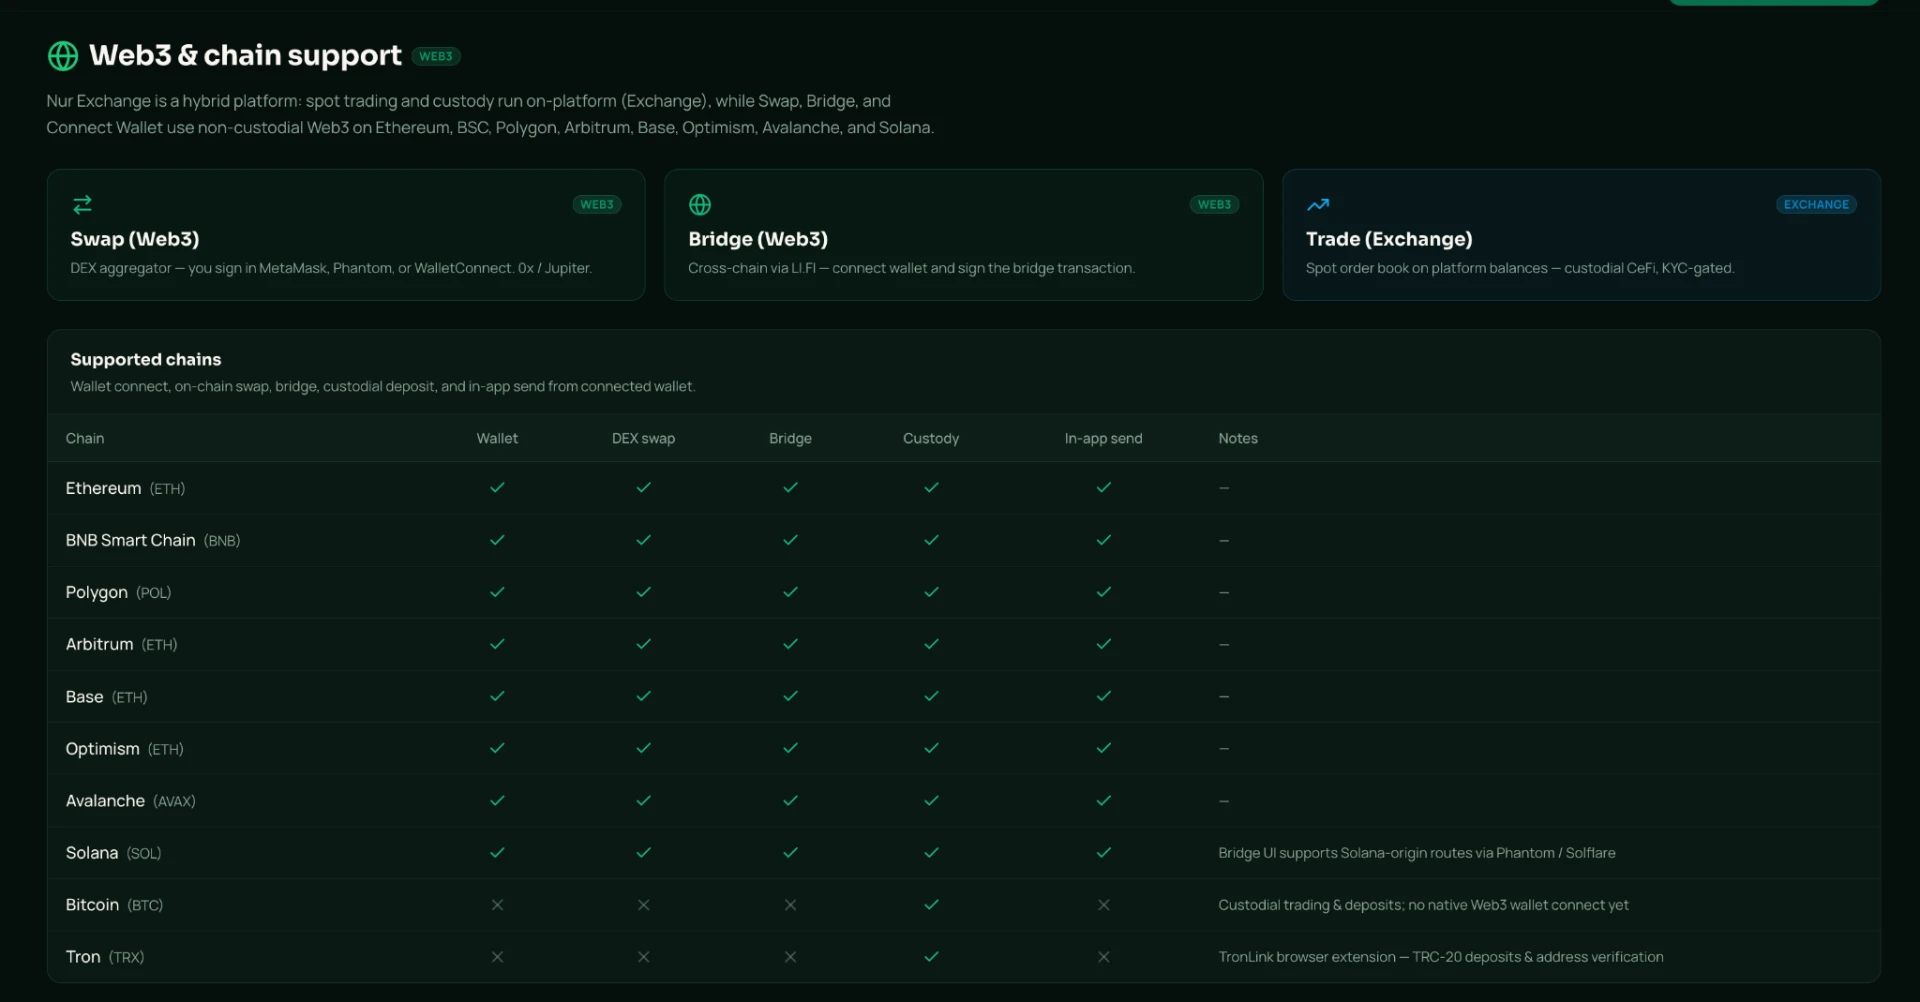Click the Bridge column header

point(790,438)
